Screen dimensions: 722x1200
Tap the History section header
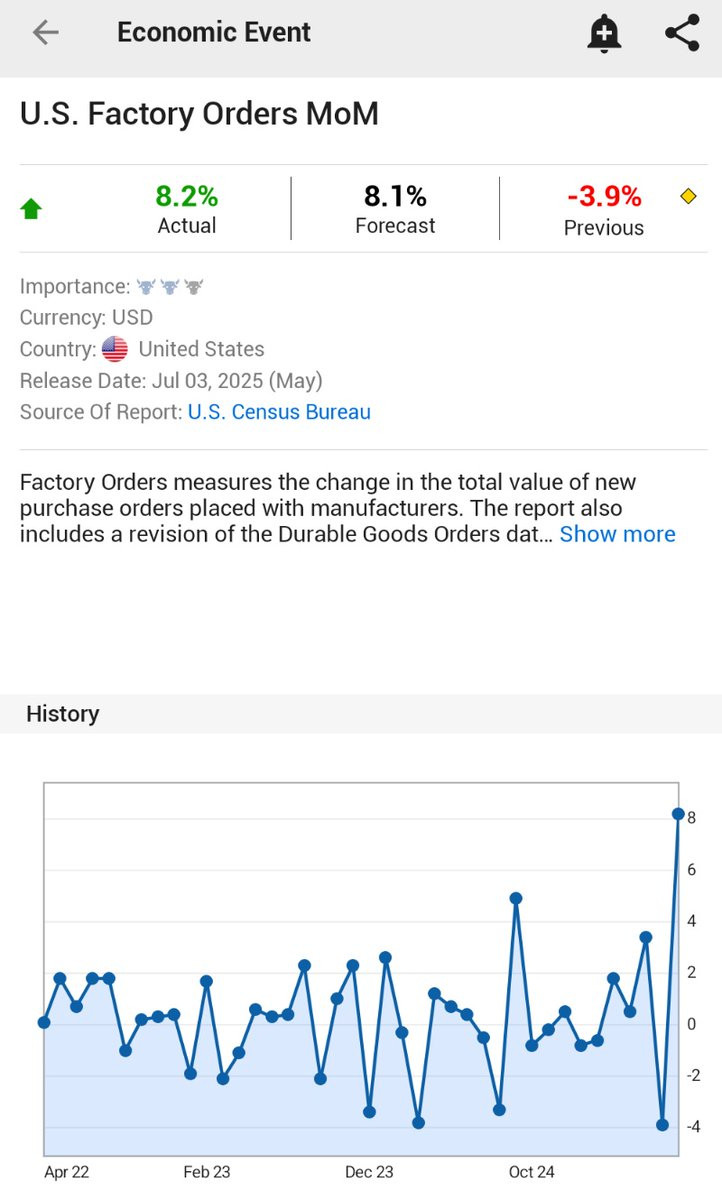coord(63,714)
